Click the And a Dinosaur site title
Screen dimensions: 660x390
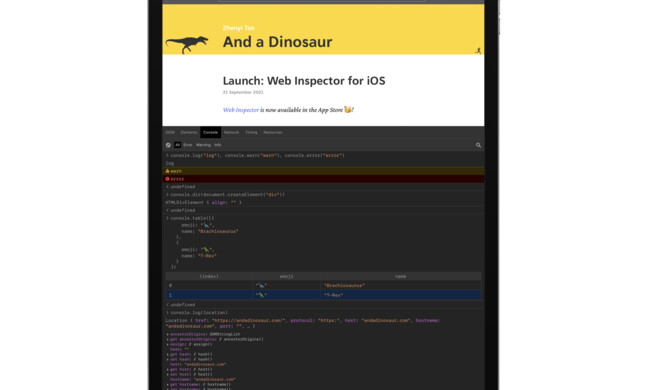277,42
